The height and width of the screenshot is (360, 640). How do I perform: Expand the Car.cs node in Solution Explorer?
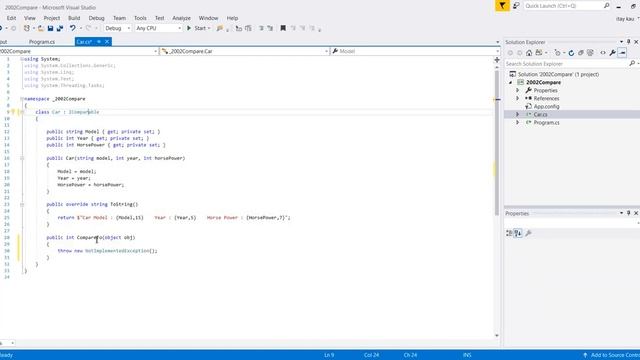[518, 114]
